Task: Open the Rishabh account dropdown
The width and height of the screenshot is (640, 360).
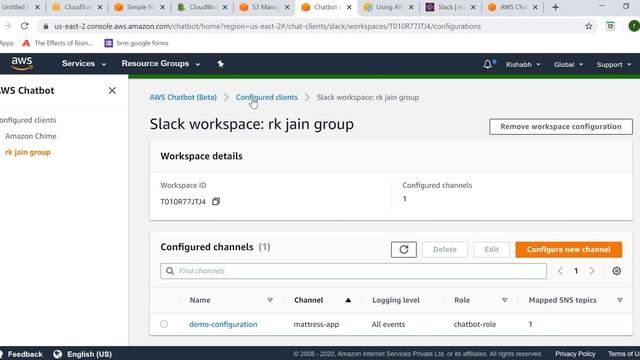Action: point(523,64)
